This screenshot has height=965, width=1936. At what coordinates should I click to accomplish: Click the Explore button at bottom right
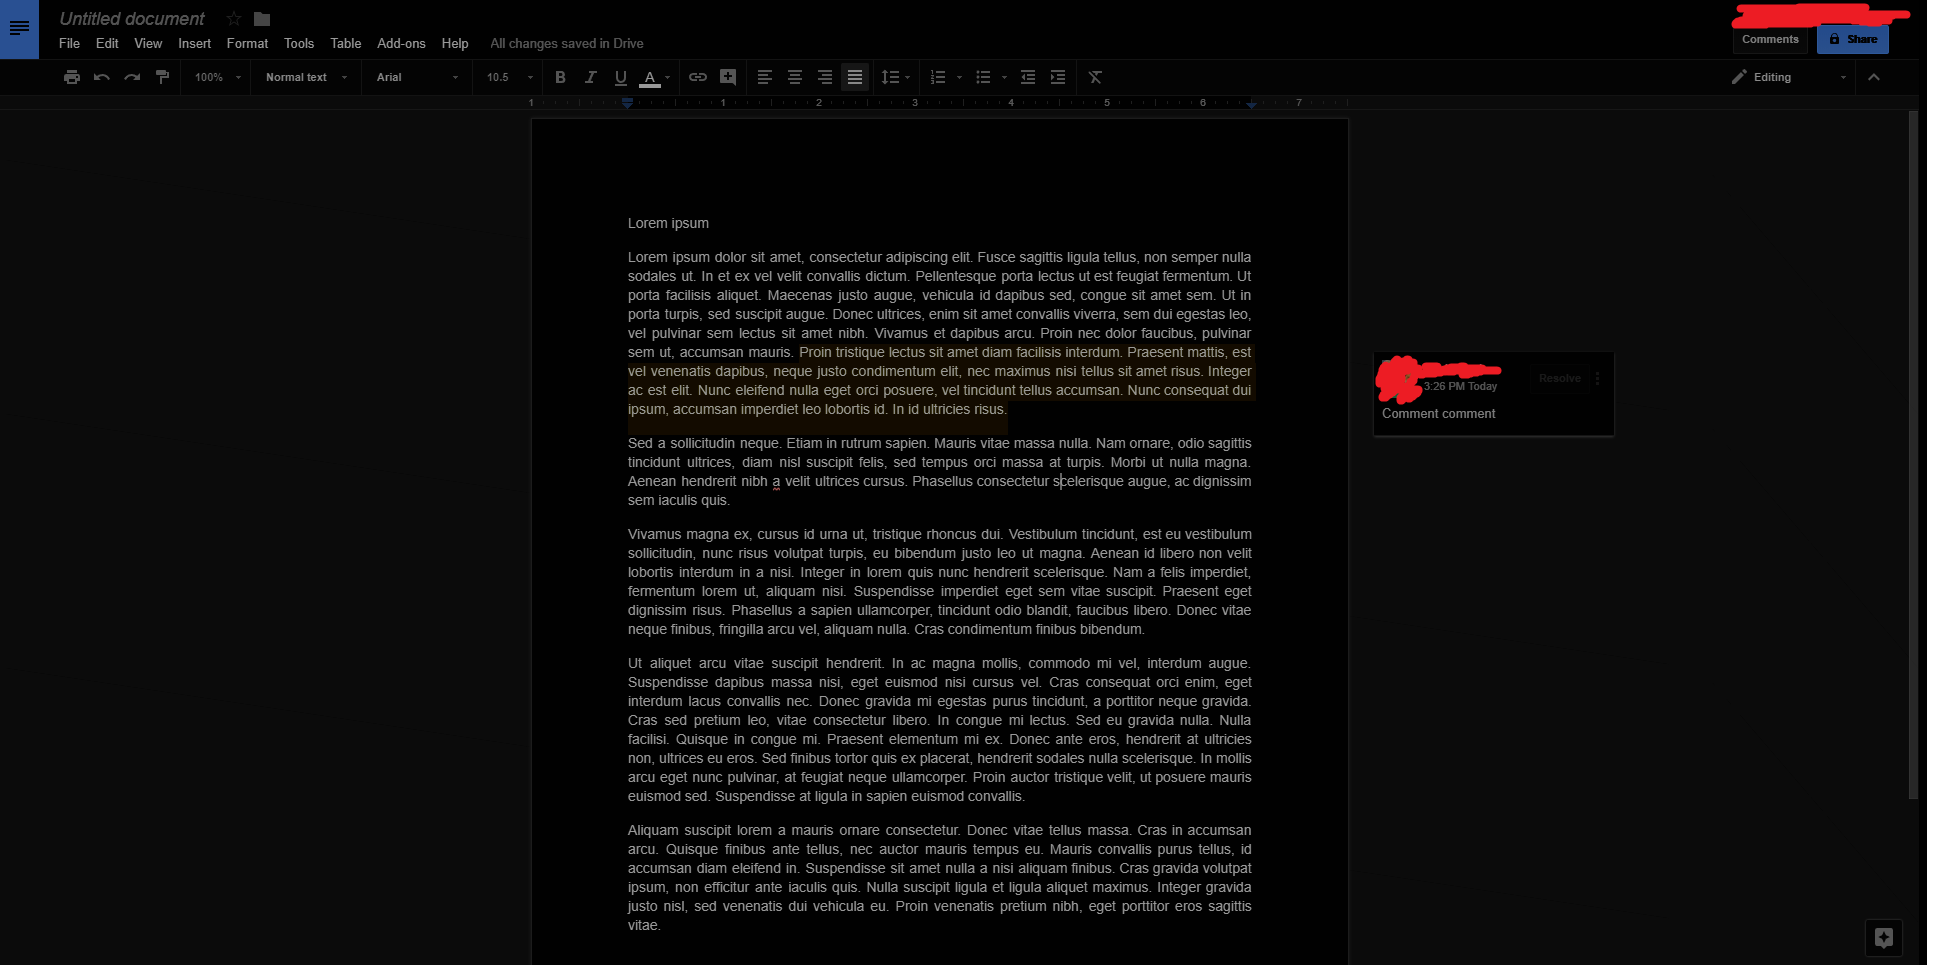(x=1884, y=937)
